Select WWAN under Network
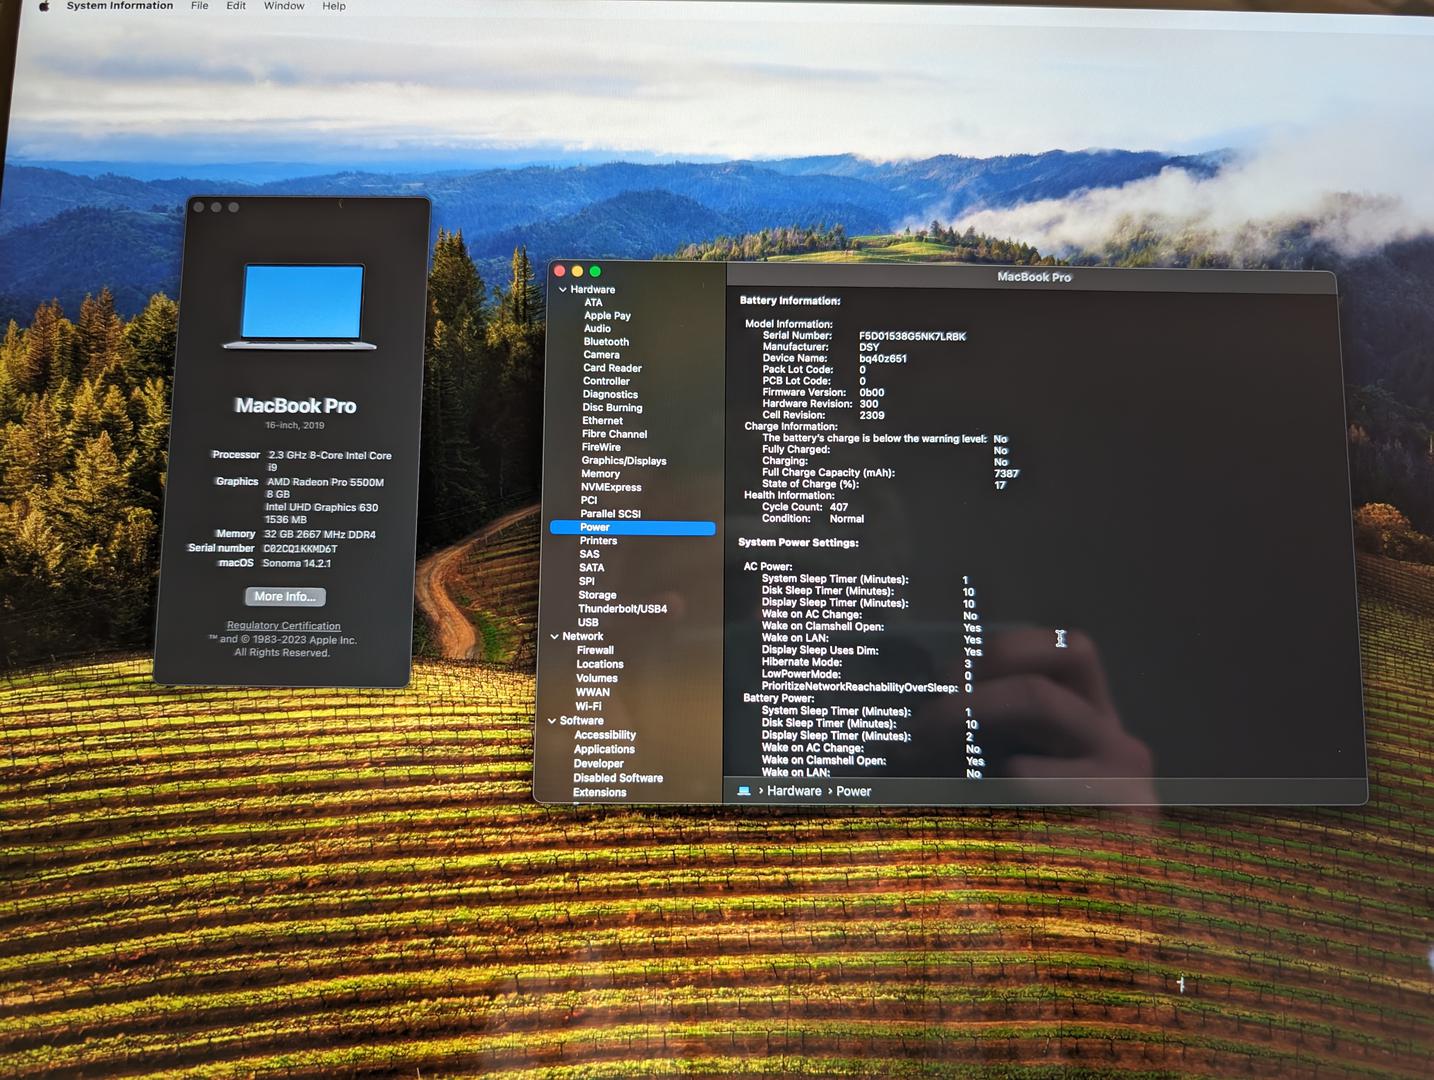 coord(593,693)
